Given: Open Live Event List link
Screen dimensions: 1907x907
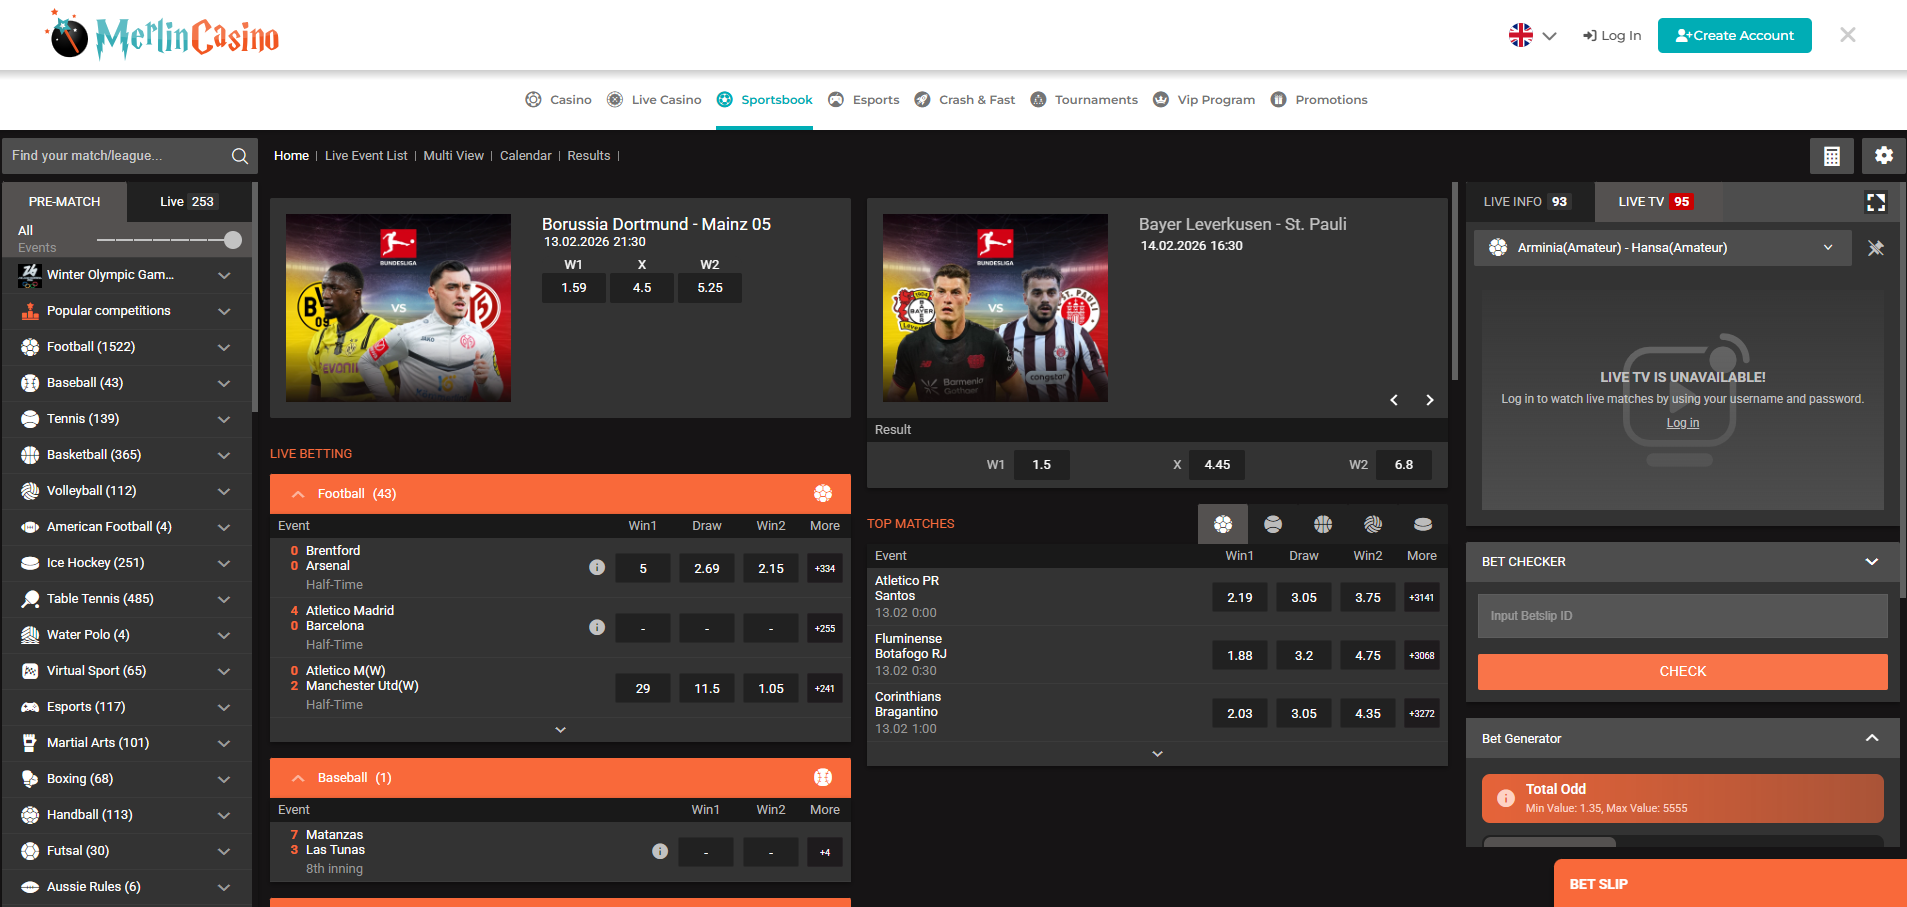Looking at the screenshot, I should tap(366, 156).
